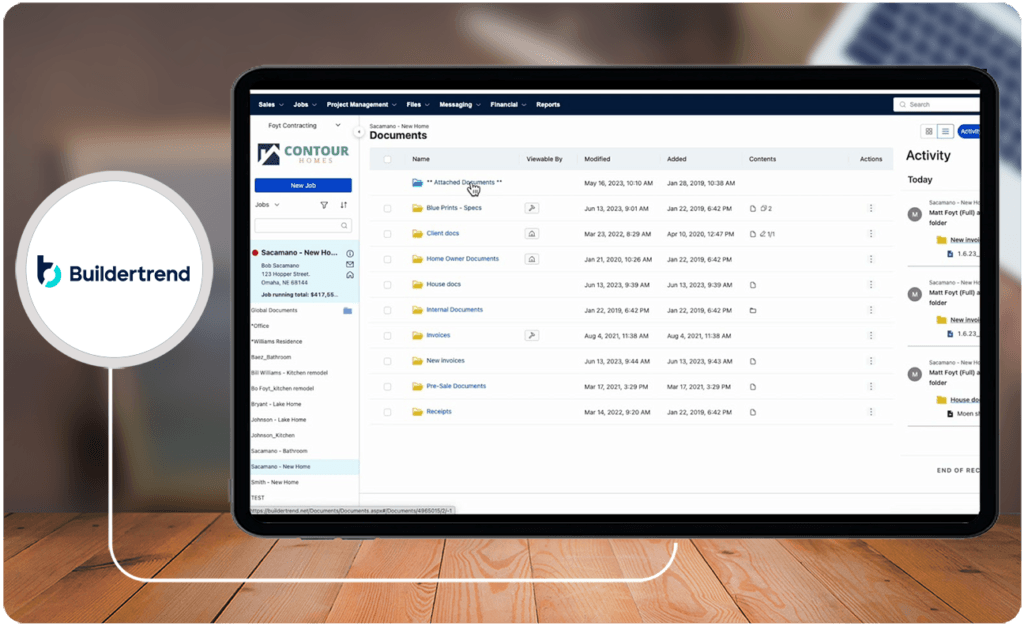Open actions menu for House docs row
The image size is (1024, 626).
[x=871, y=285]
